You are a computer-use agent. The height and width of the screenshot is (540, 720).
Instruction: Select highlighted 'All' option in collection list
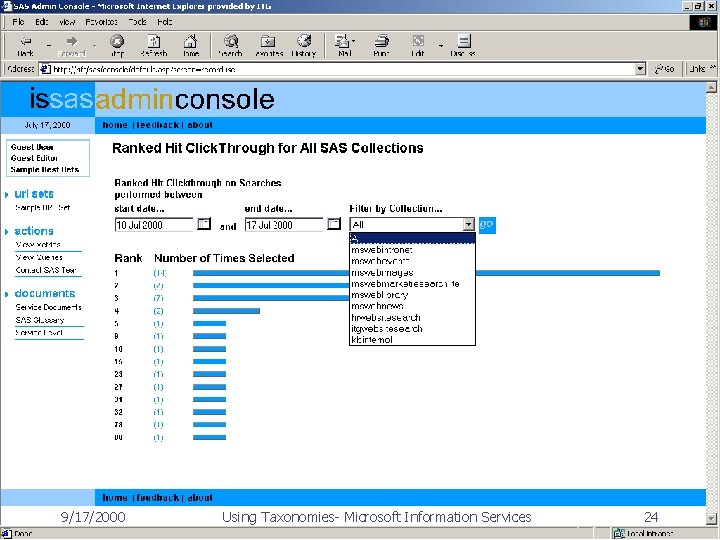[x=412, y=238]
